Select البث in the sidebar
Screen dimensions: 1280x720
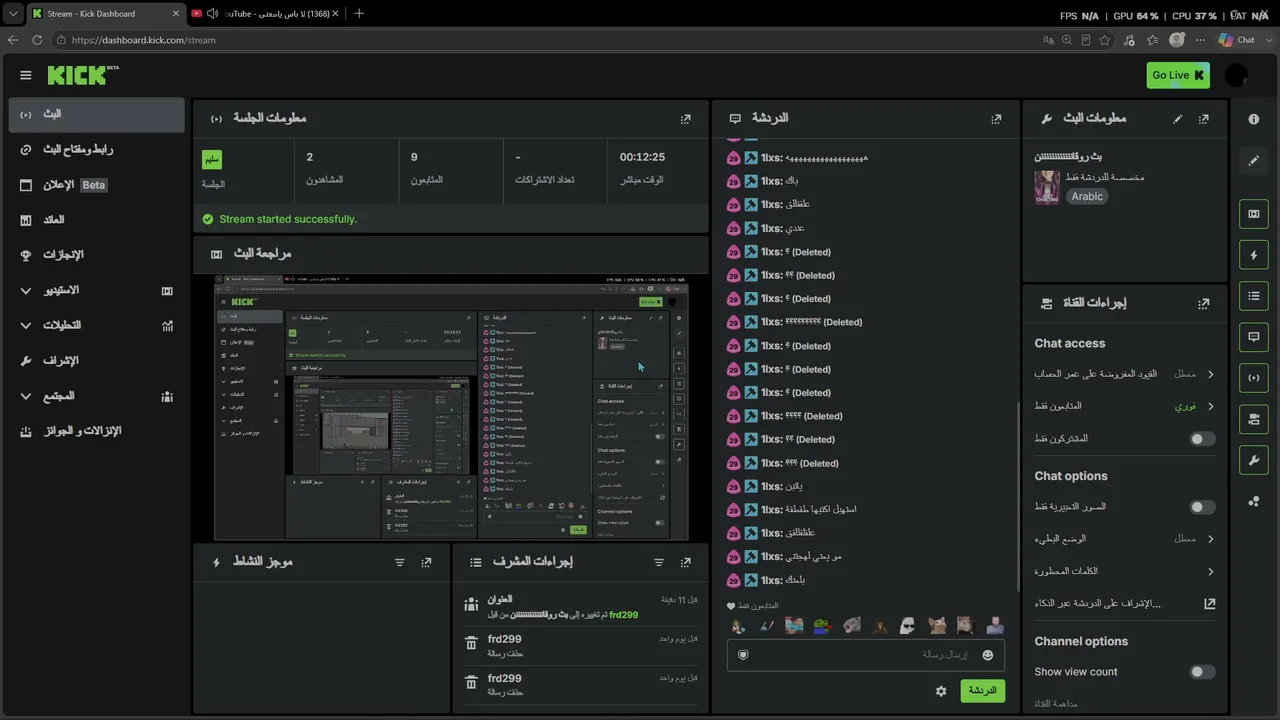tap(96, 114)
